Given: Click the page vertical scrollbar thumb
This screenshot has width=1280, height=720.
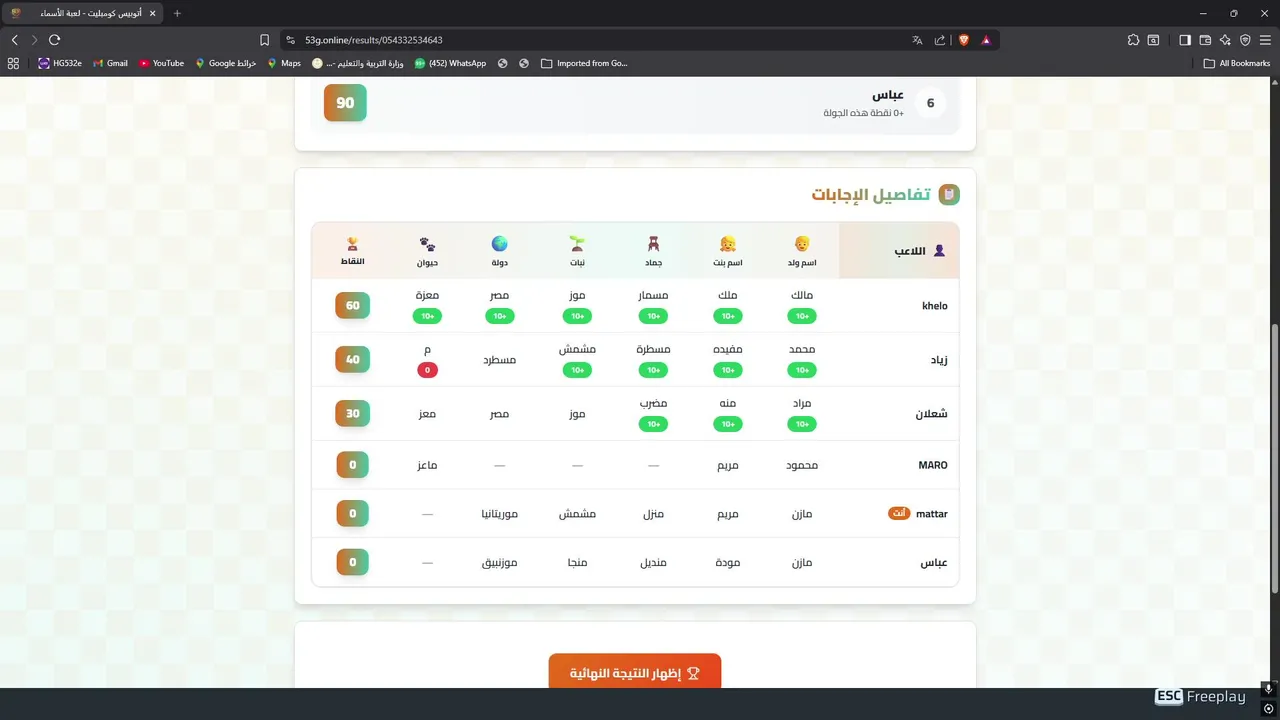Looking at the screenshot, I should coord(1275,458).
